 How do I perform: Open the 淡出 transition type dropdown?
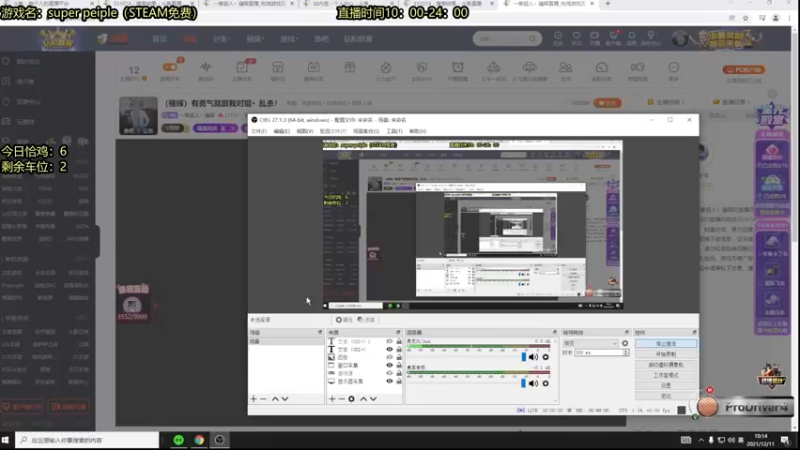click(590, 343)
